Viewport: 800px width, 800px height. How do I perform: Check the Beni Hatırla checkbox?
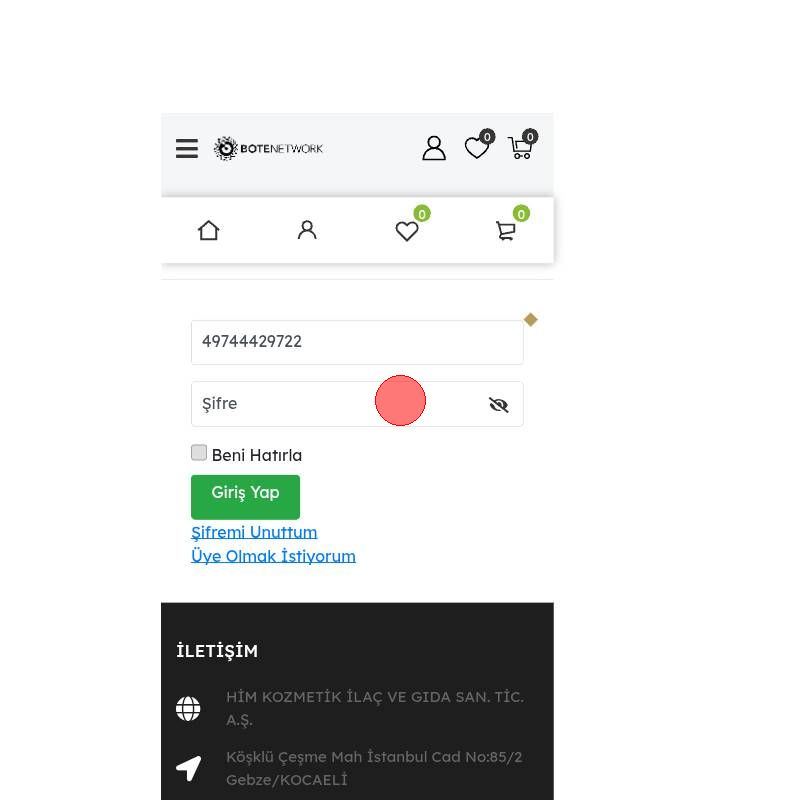pos(199,453)
